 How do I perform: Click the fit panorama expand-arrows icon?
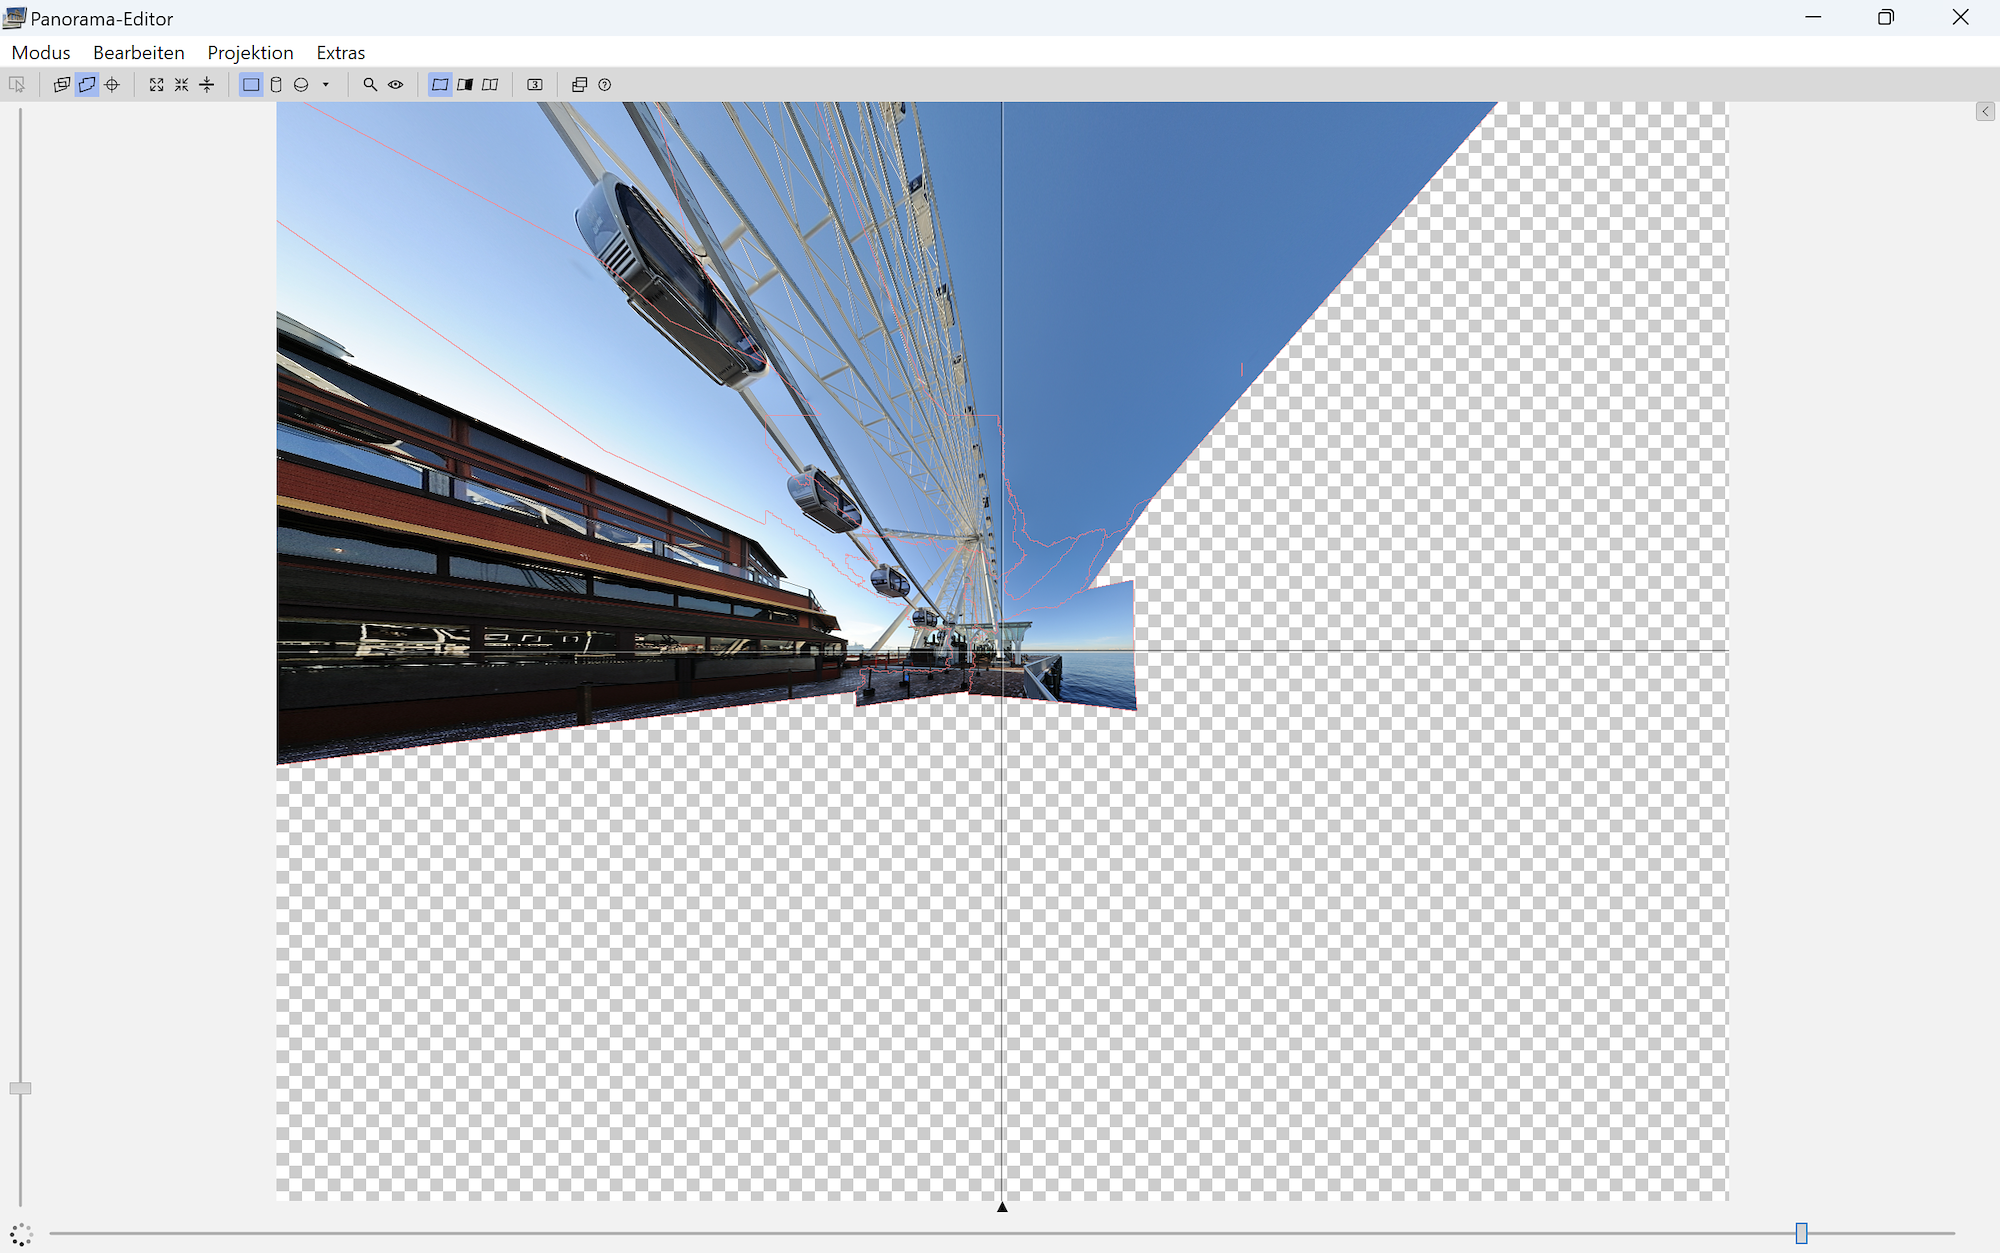tap(157, 85)
